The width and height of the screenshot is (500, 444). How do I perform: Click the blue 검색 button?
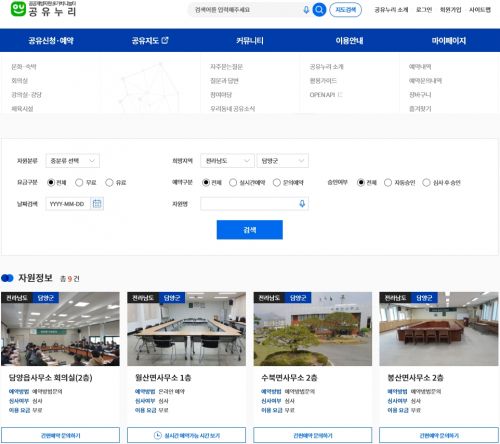pos(250,230)
